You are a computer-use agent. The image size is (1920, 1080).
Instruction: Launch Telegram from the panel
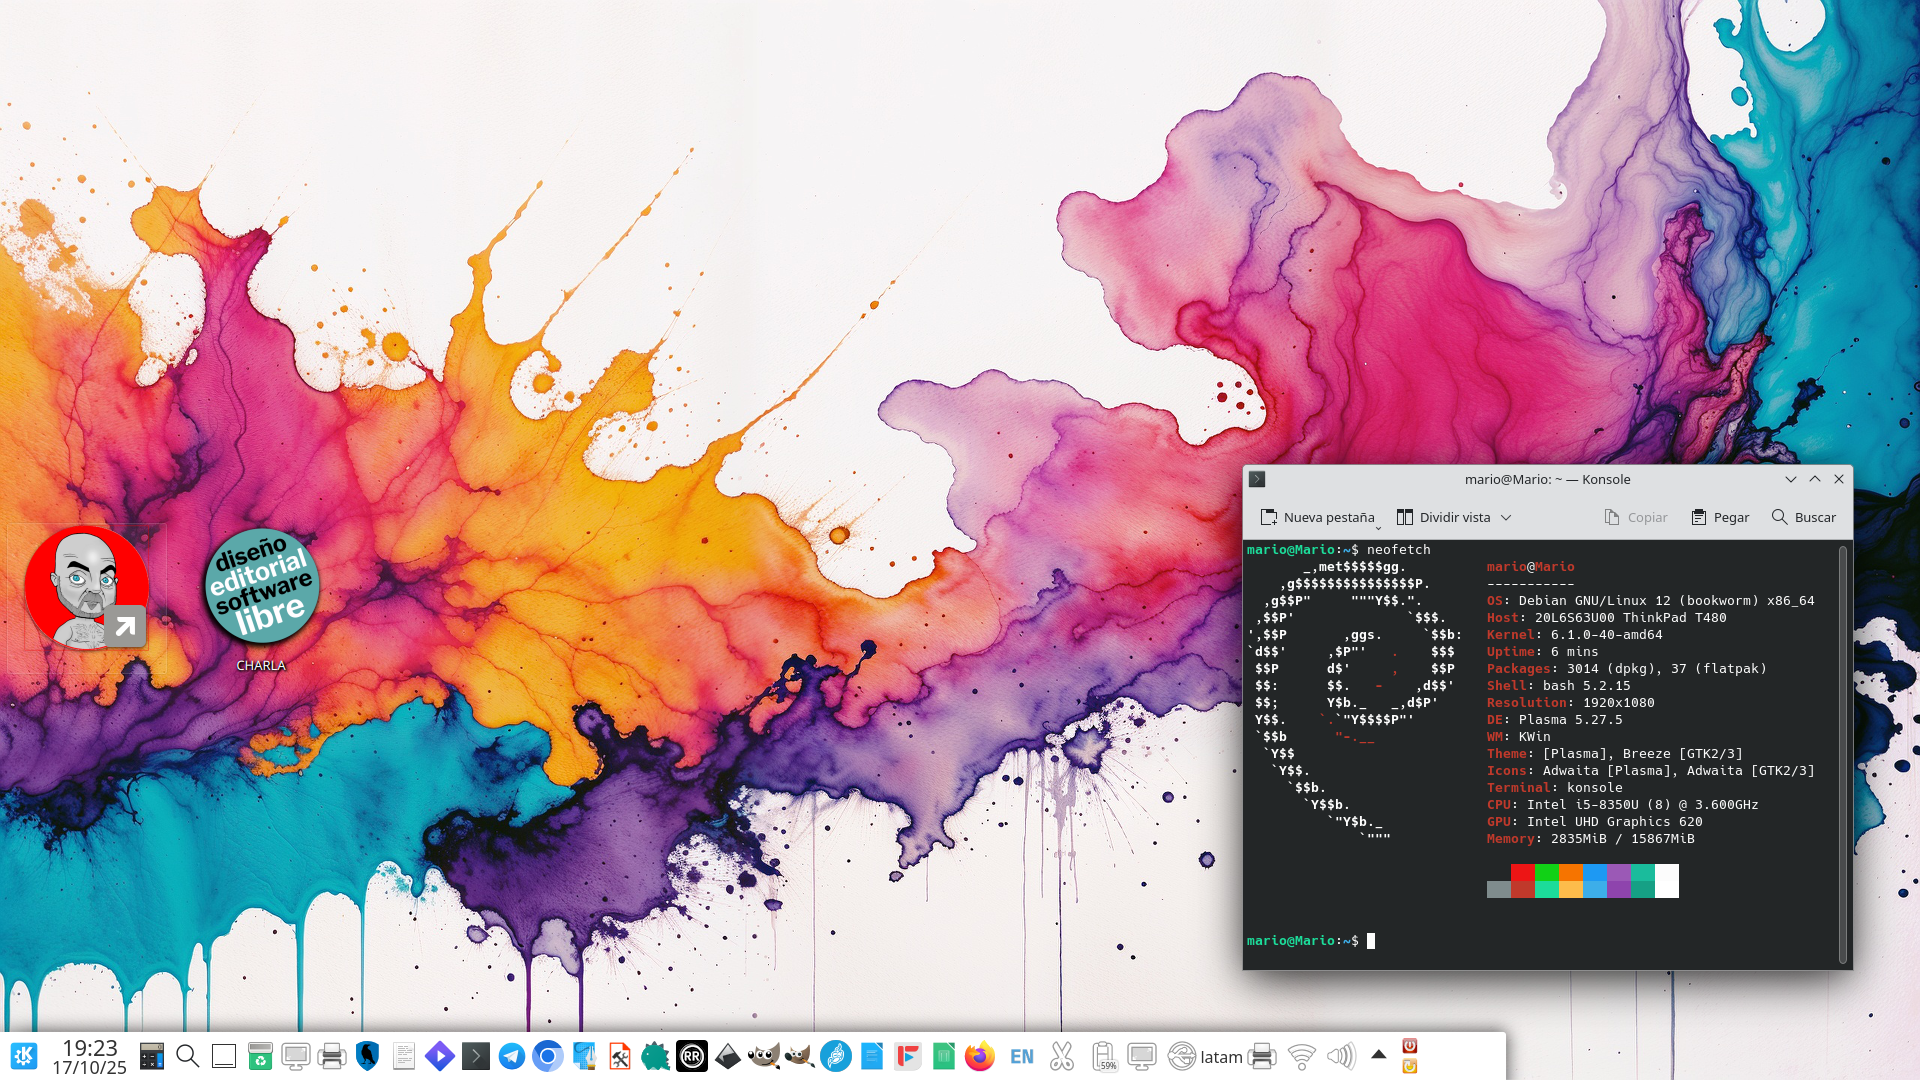pyautogui.click(x=512, y=1056)
